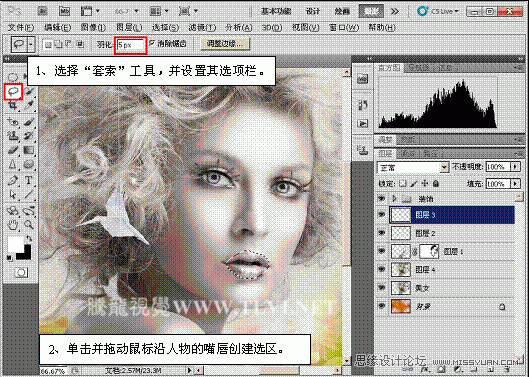
Task: Switch to 基本功能 workspace
Action: 276,11
